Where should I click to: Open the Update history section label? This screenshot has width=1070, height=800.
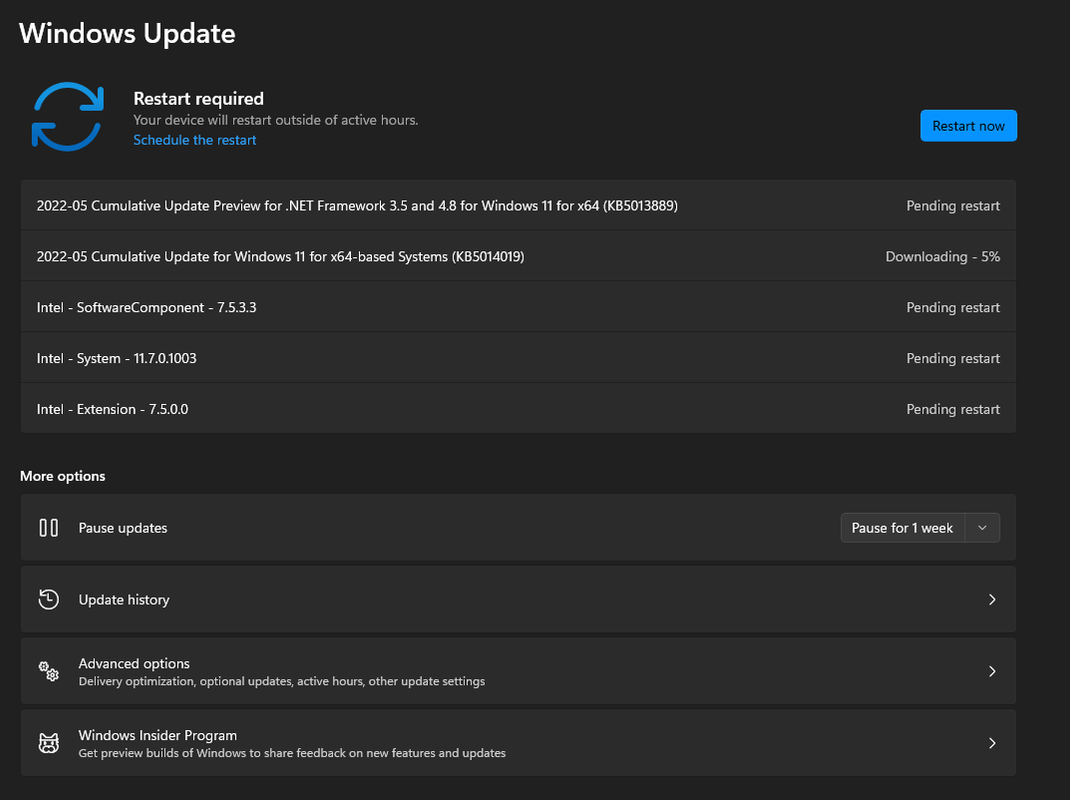(x=124, y=599)
